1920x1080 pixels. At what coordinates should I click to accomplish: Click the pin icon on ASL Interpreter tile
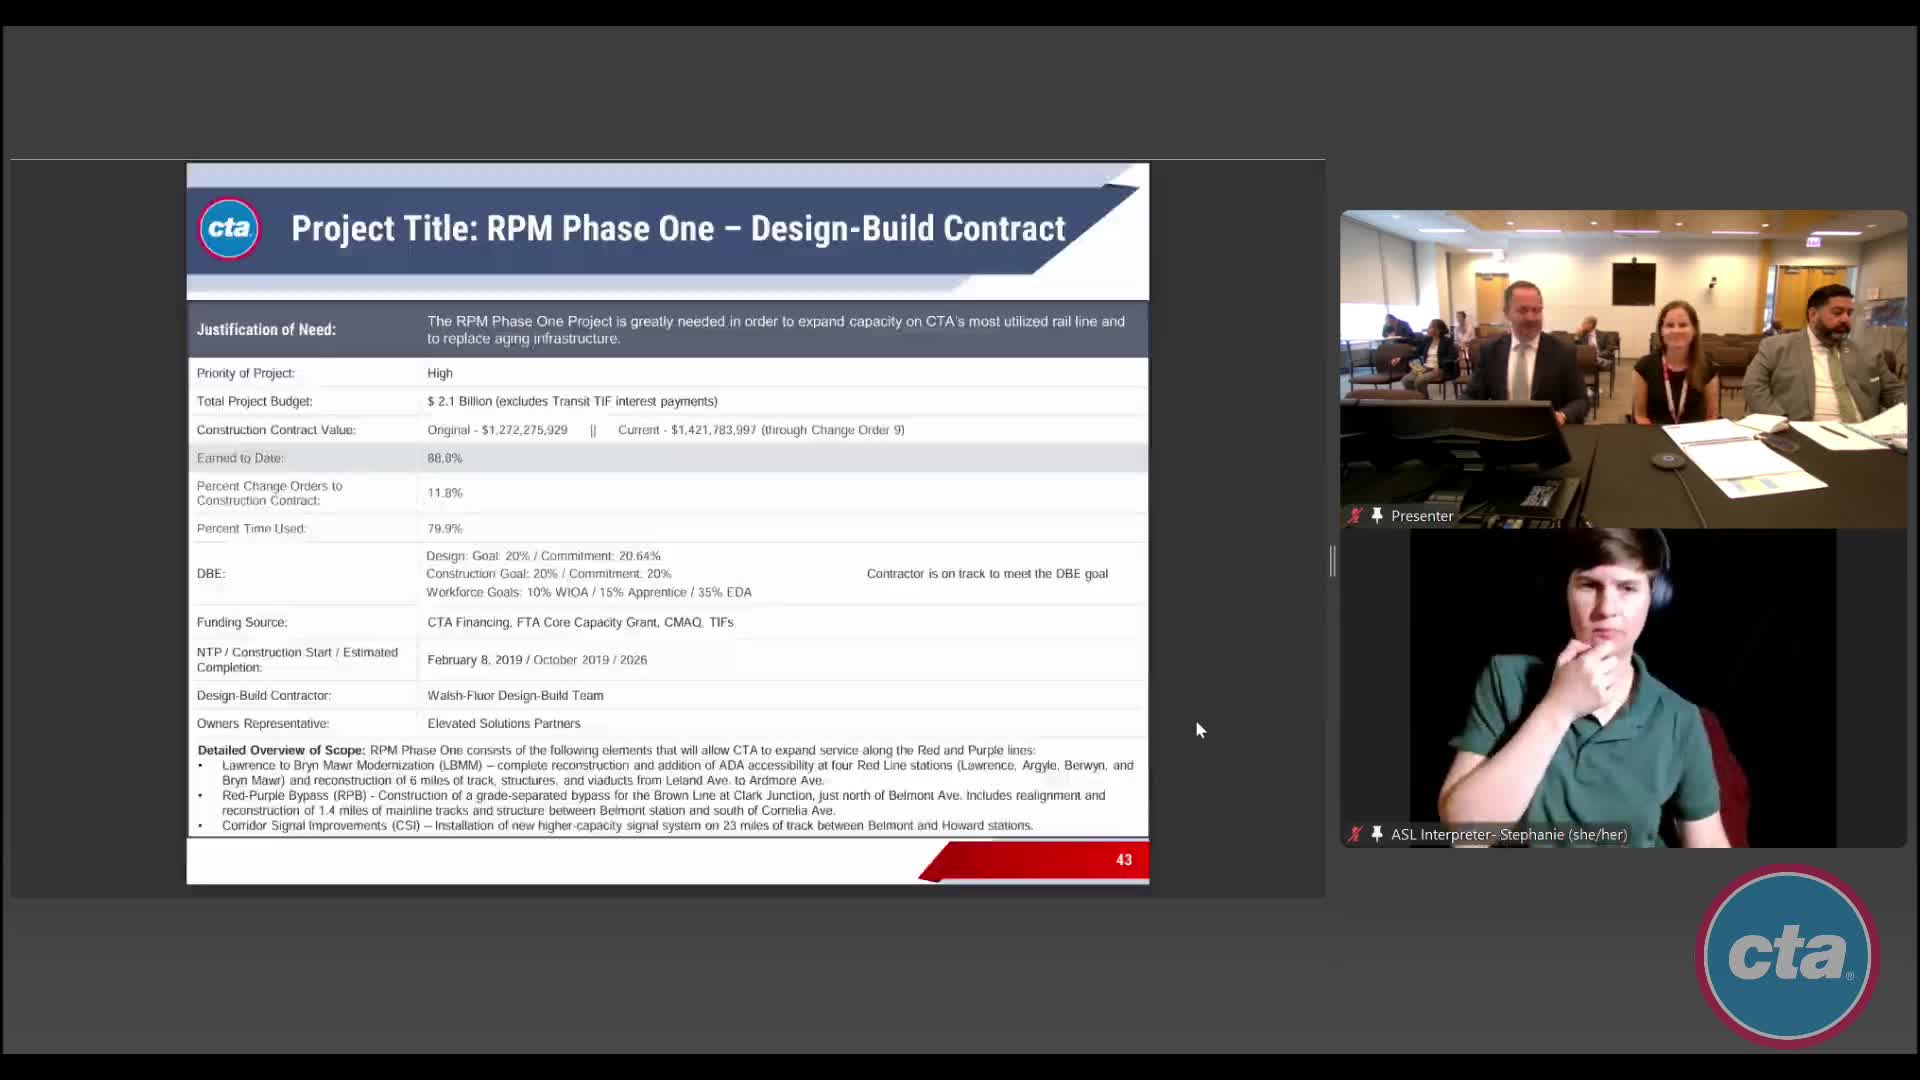pyautogui.click(x=1377, y=834)
